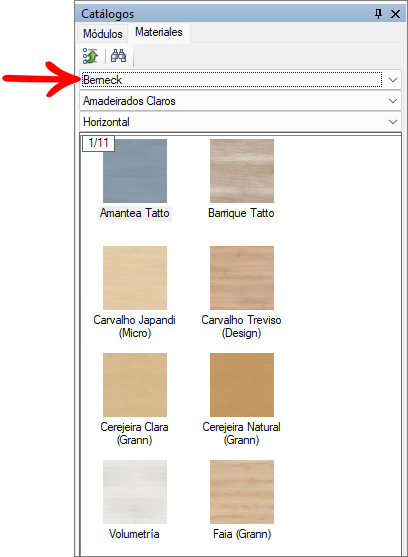Click the green arrow tree navigation icon
The height and width of the screenshot is (557, 408).
(x=91, y=56)
